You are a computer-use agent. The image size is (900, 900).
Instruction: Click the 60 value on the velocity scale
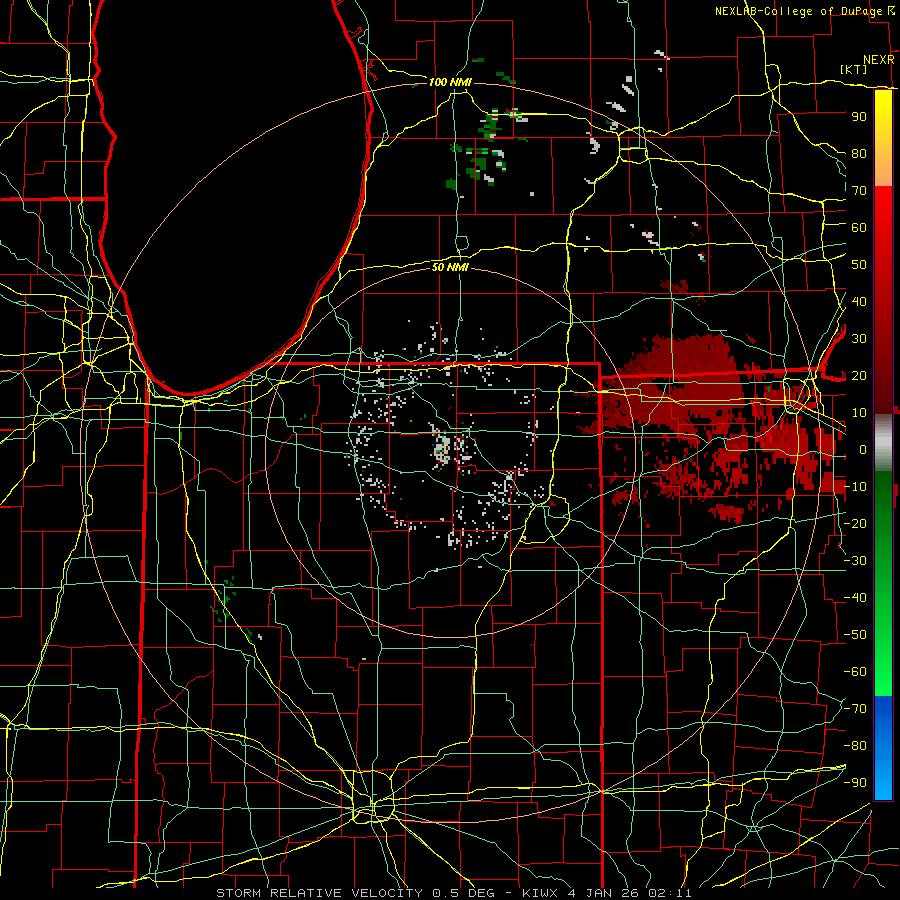point(859,227)
